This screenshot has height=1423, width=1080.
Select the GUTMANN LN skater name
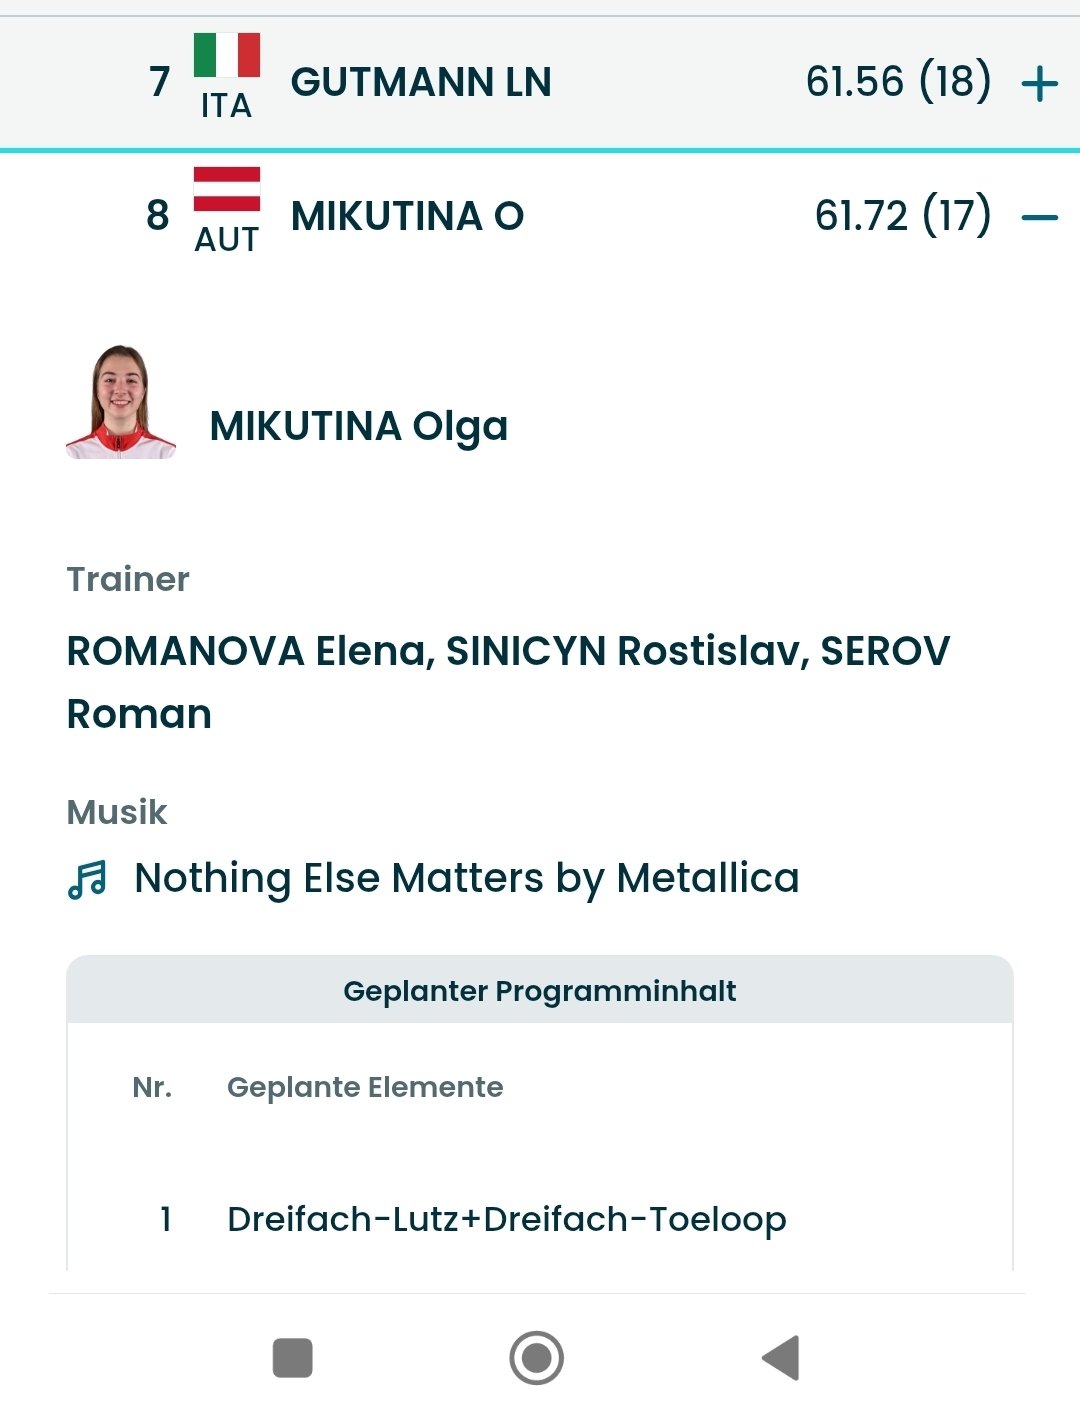pyautogui.click(x=421, y=82)
